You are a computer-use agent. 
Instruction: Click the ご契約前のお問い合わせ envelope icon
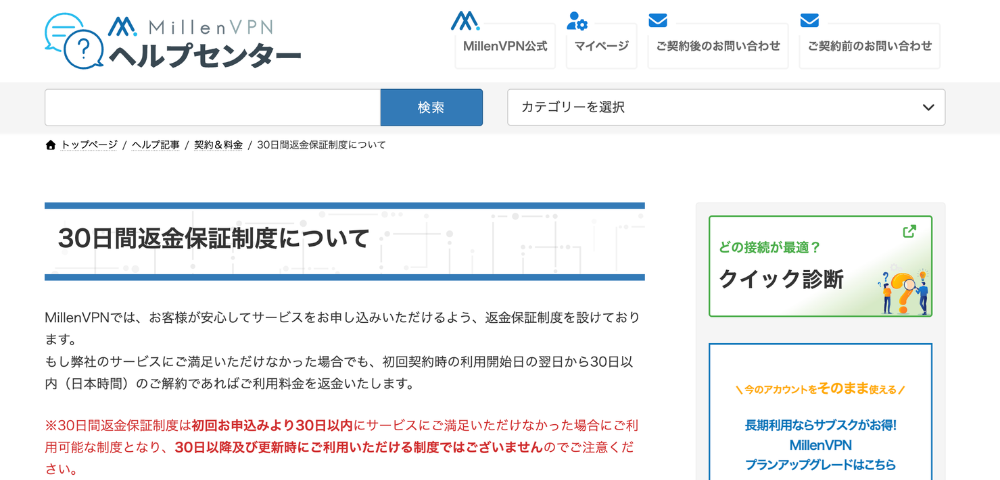(809, 20)
